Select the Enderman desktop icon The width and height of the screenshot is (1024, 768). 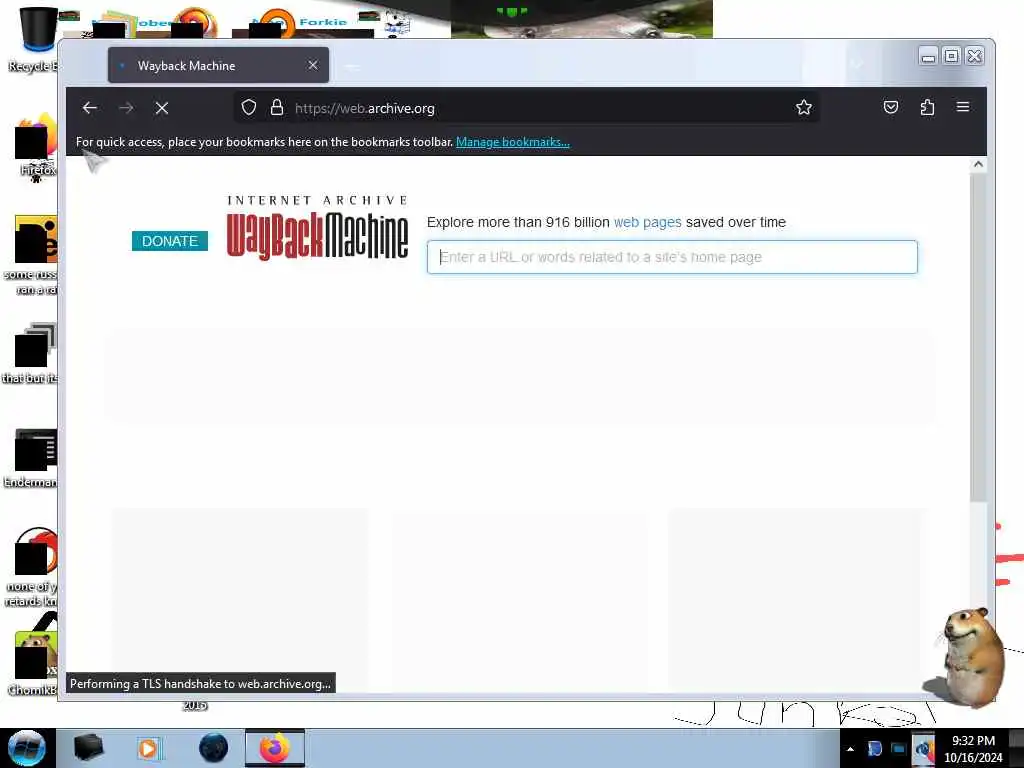[33, 458]
